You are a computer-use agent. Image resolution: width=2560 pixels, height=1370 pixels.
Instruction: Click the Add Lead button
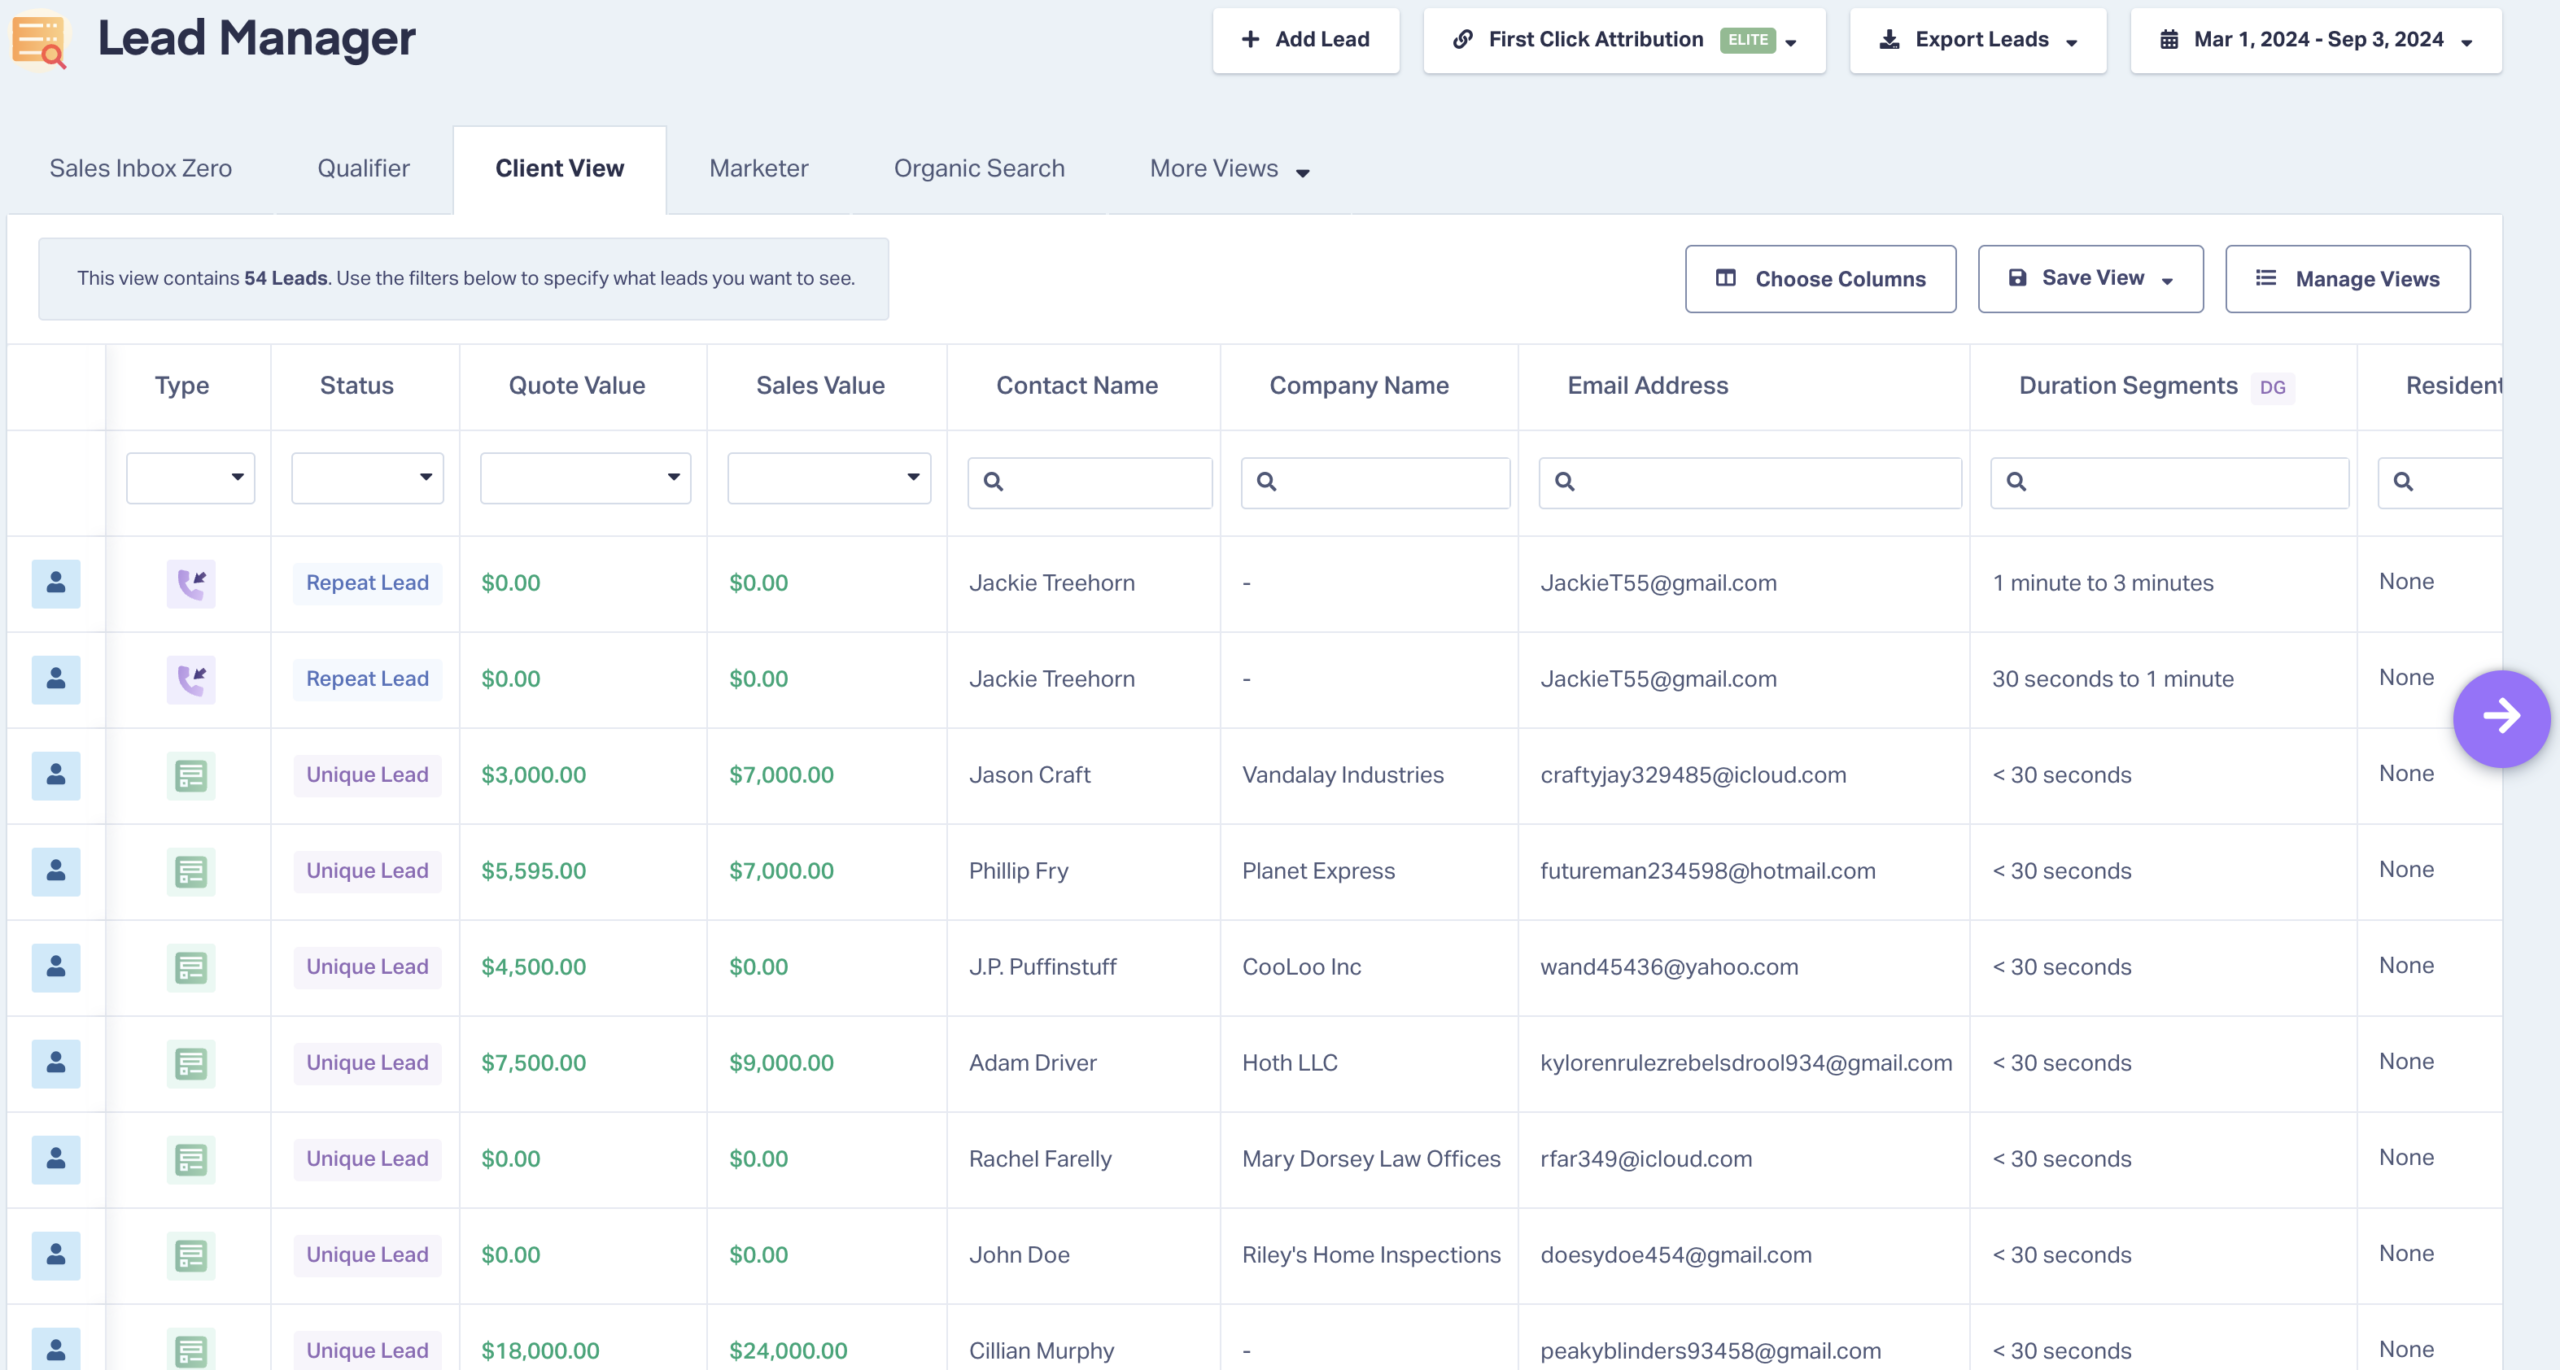click(x=1305, y=40)
